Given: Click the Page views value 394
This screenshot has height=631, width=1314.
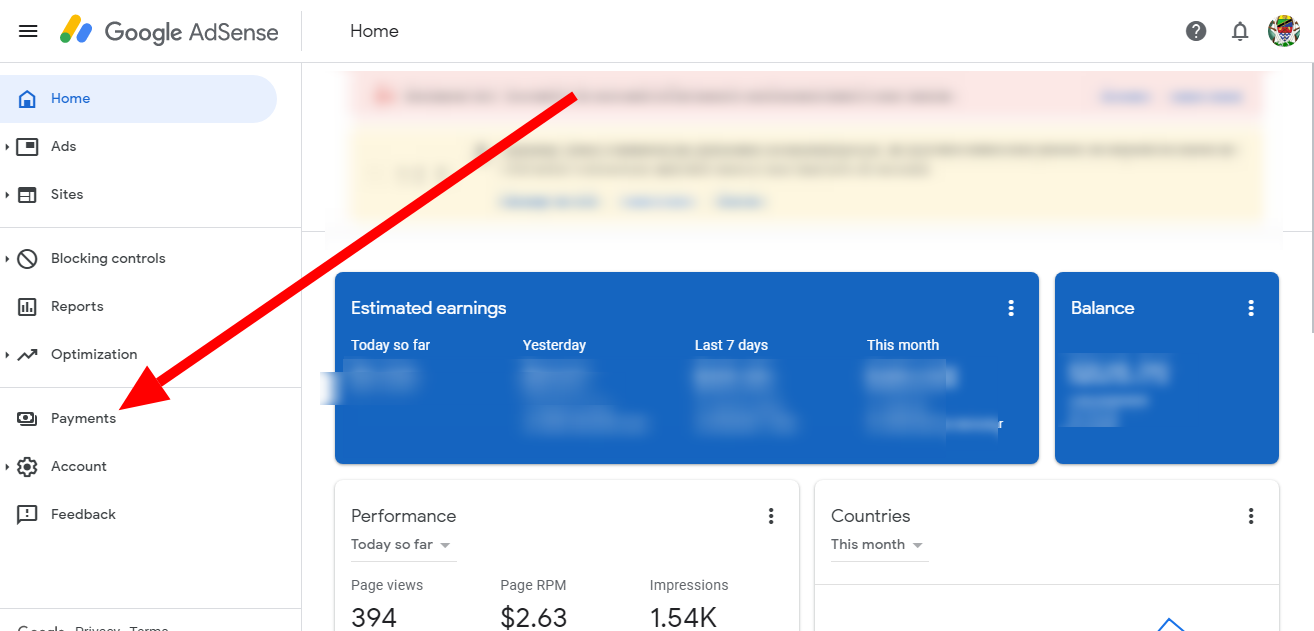Looking at the screenshot, I should click(x=374, y=618).
